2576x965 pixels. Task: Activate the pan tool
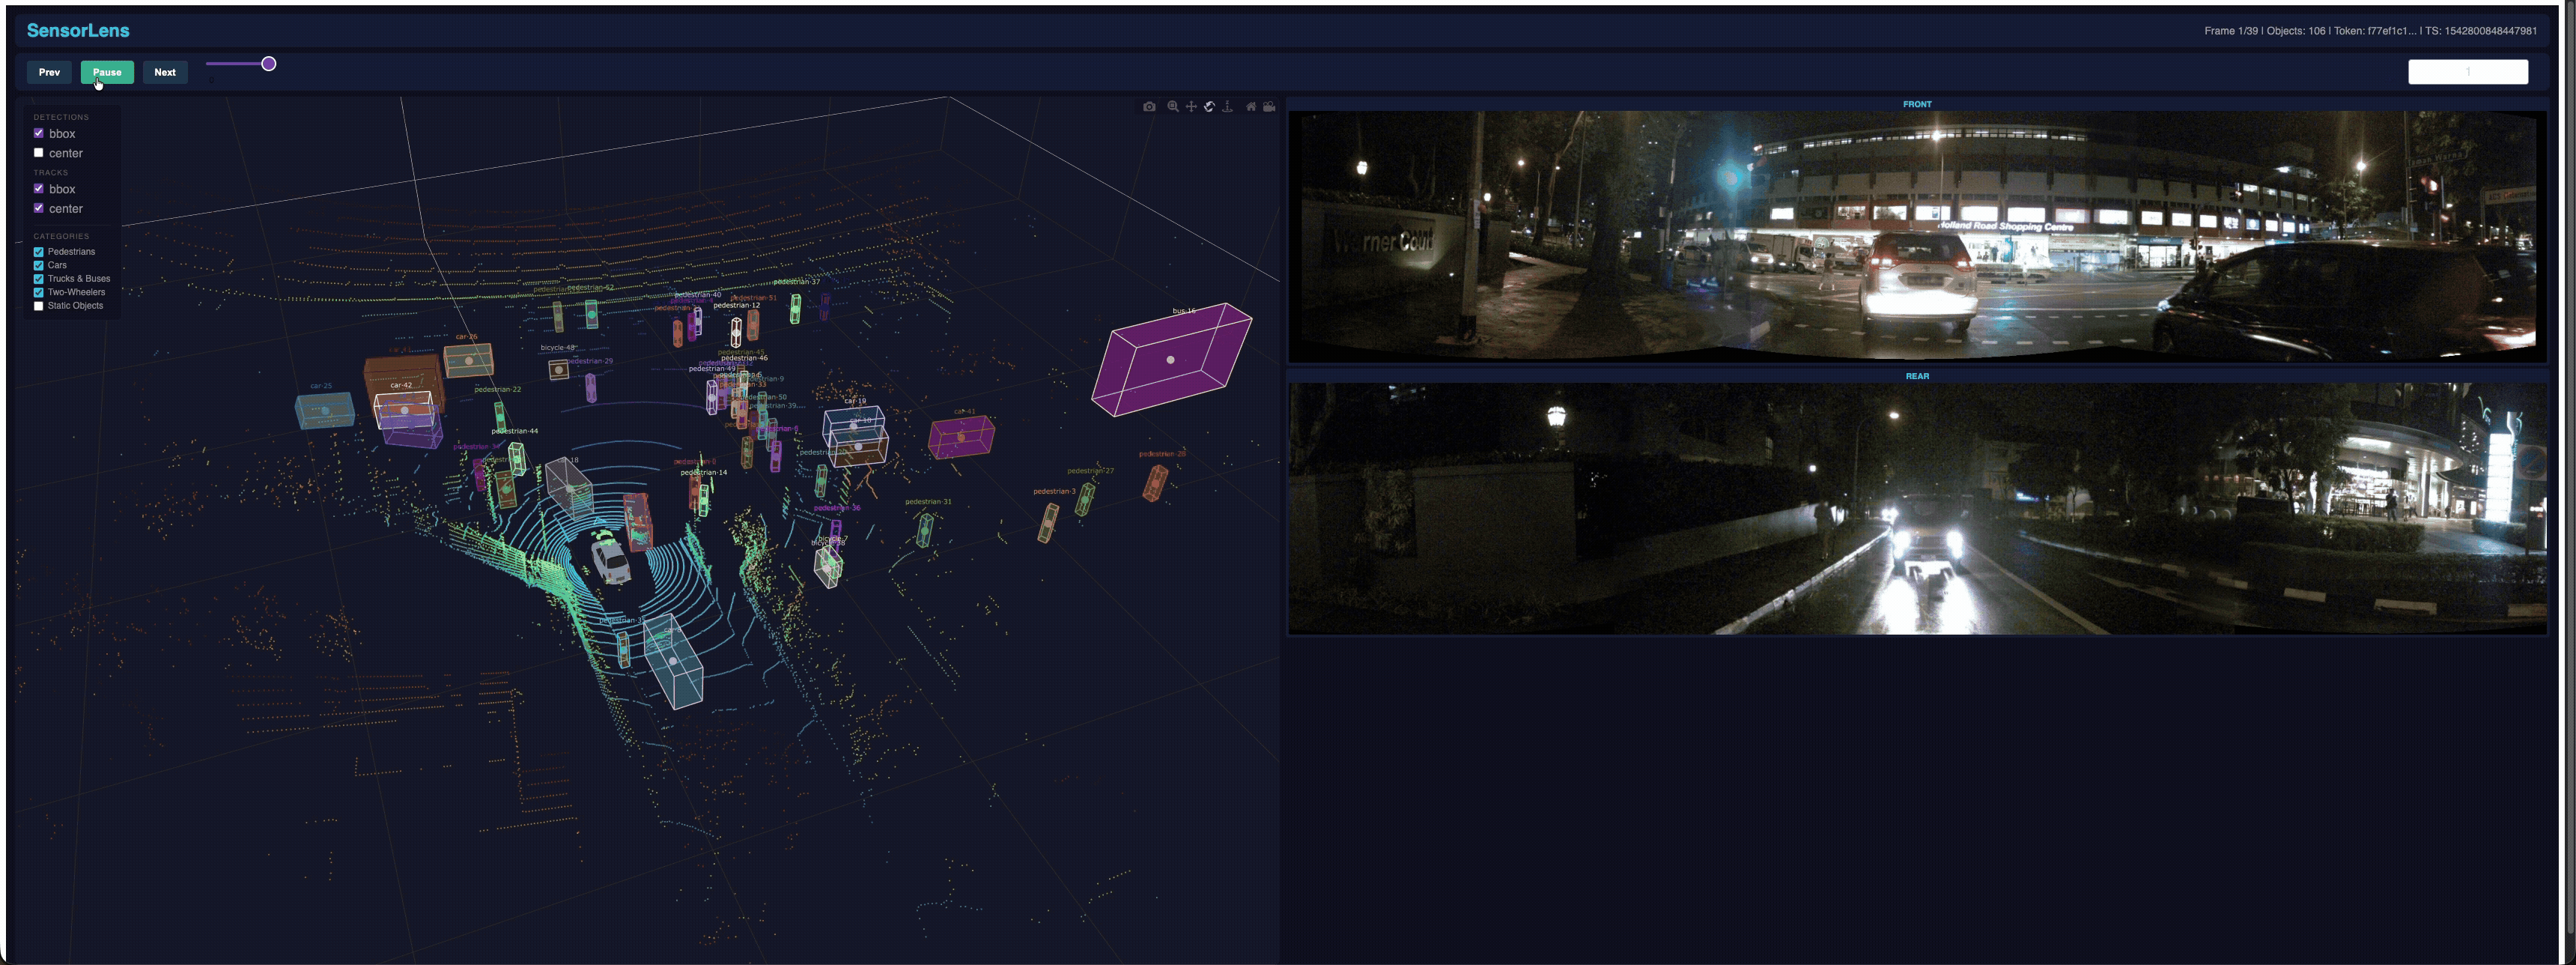1191,107
